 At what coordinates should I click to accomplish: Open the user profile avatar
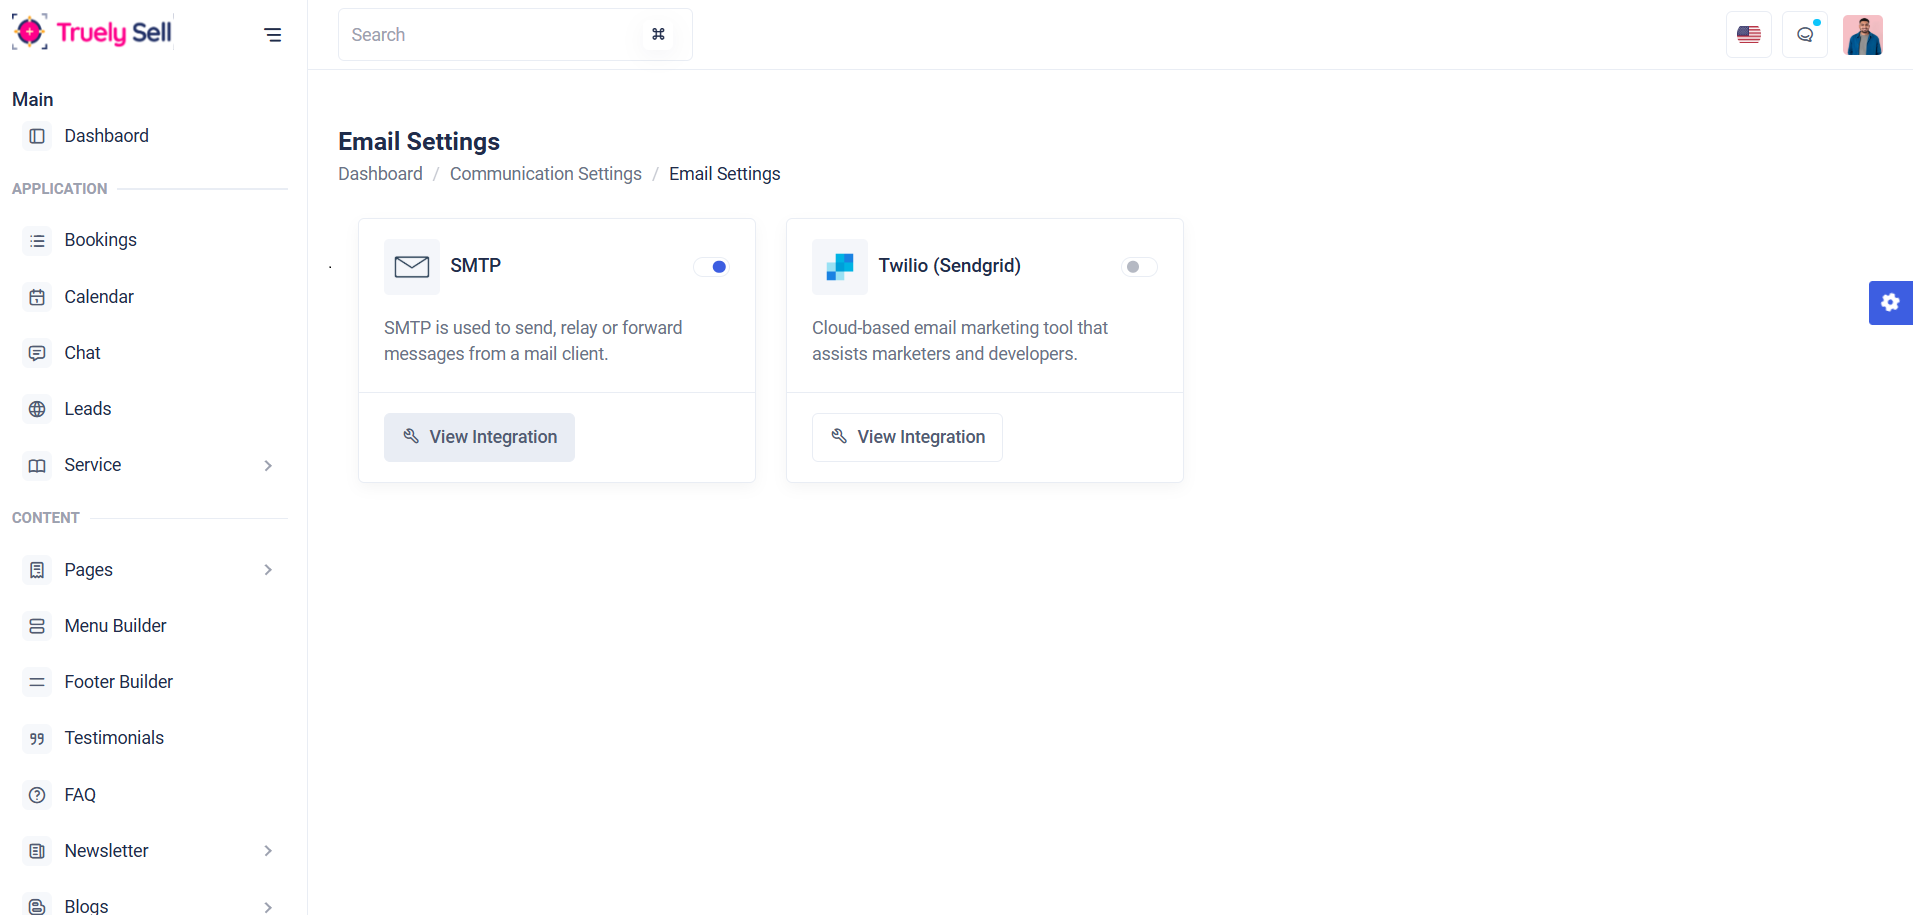point(1862,35)
